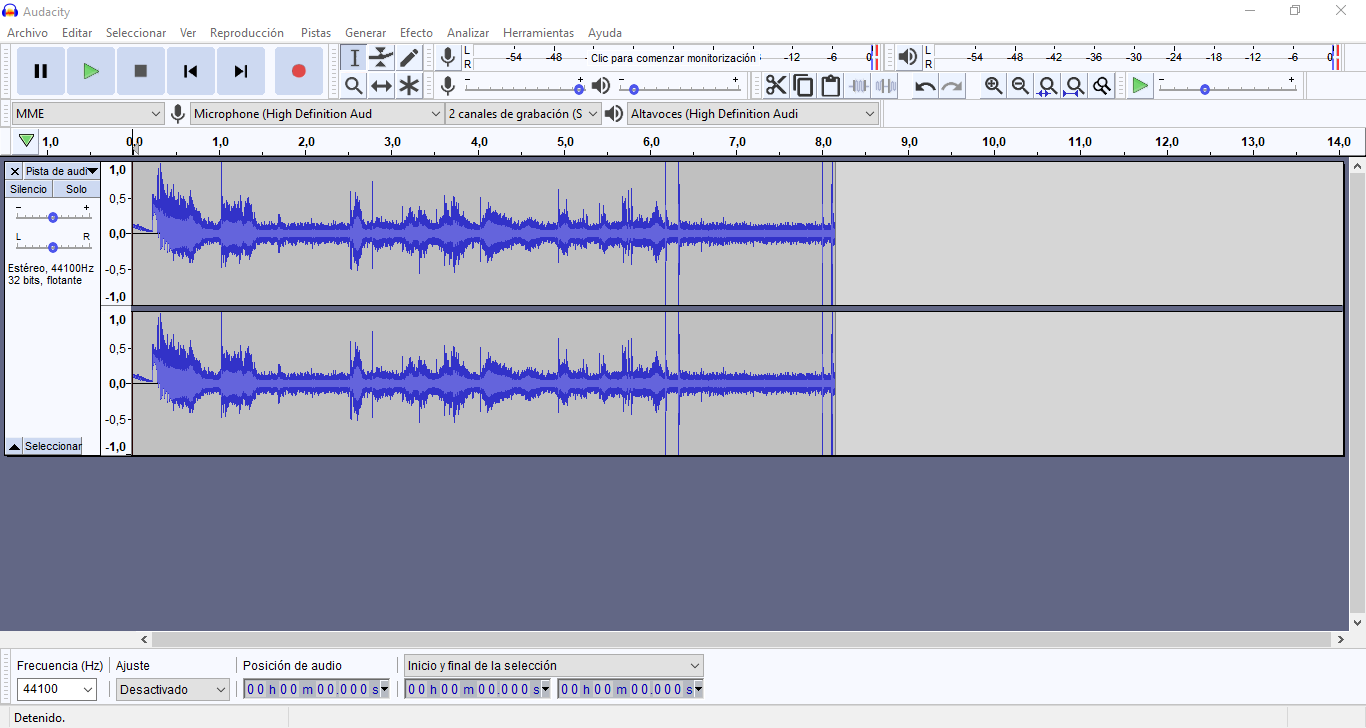1366x728 pixels.
Task: Click the Copy icon
Action: point(803,86)
